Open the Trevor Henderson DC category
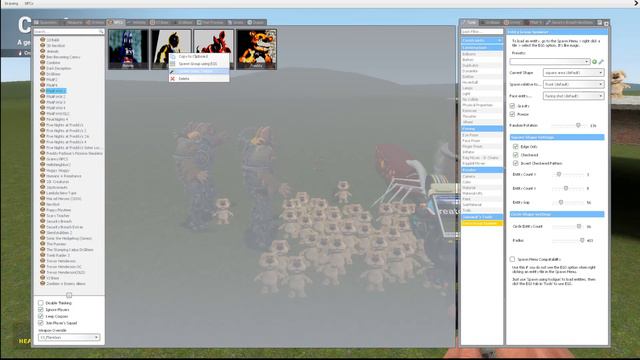Image resolution: width=640 pixels, height=360 pixels. 64,266
